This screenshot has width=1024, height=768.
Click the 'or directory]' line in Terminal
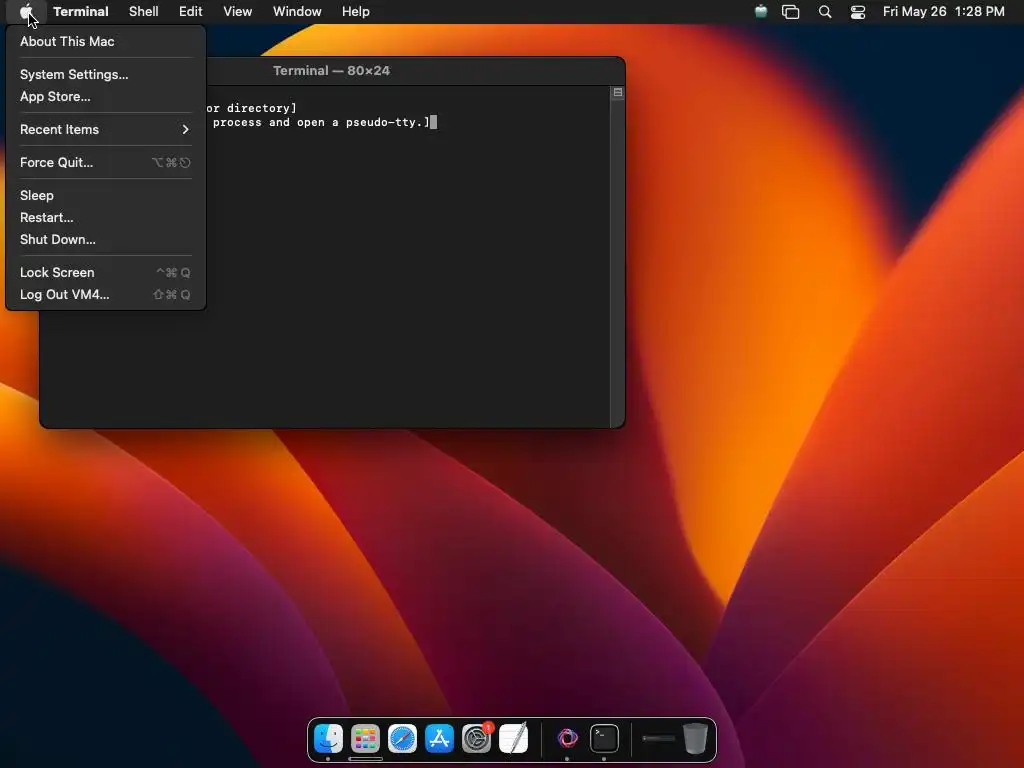(x=251, y=108)
